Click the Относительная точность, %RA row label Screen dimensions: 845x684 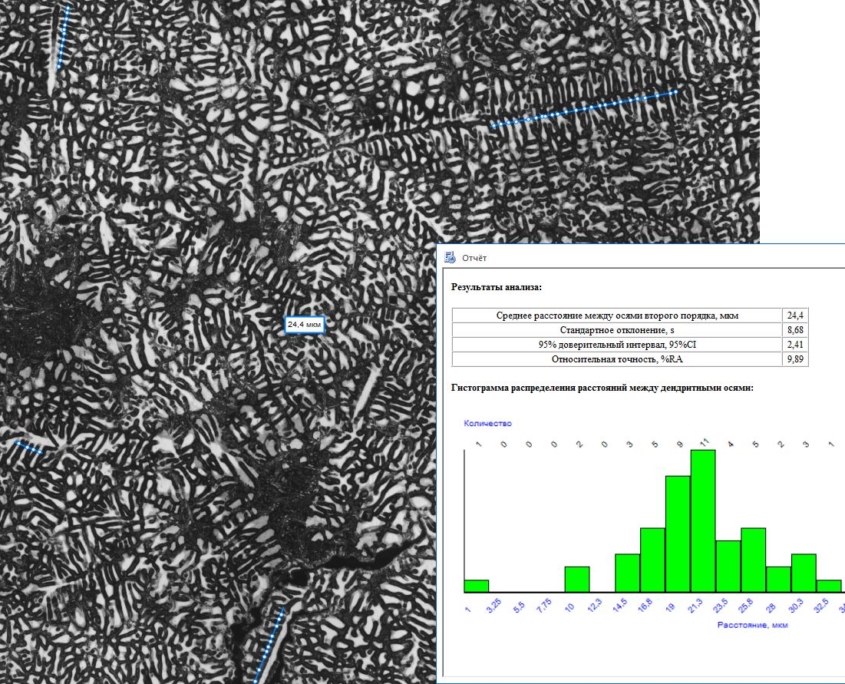click(617, 359)
